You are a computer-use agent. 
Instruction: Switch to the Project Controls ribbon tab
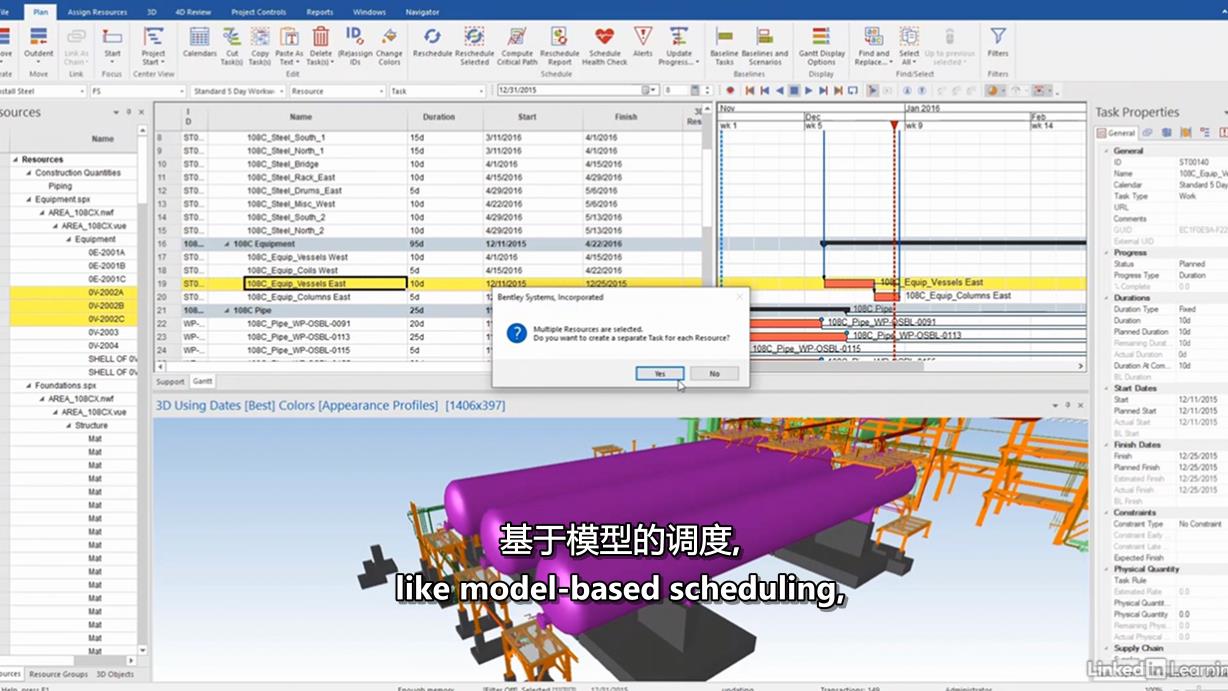(258, 12)
